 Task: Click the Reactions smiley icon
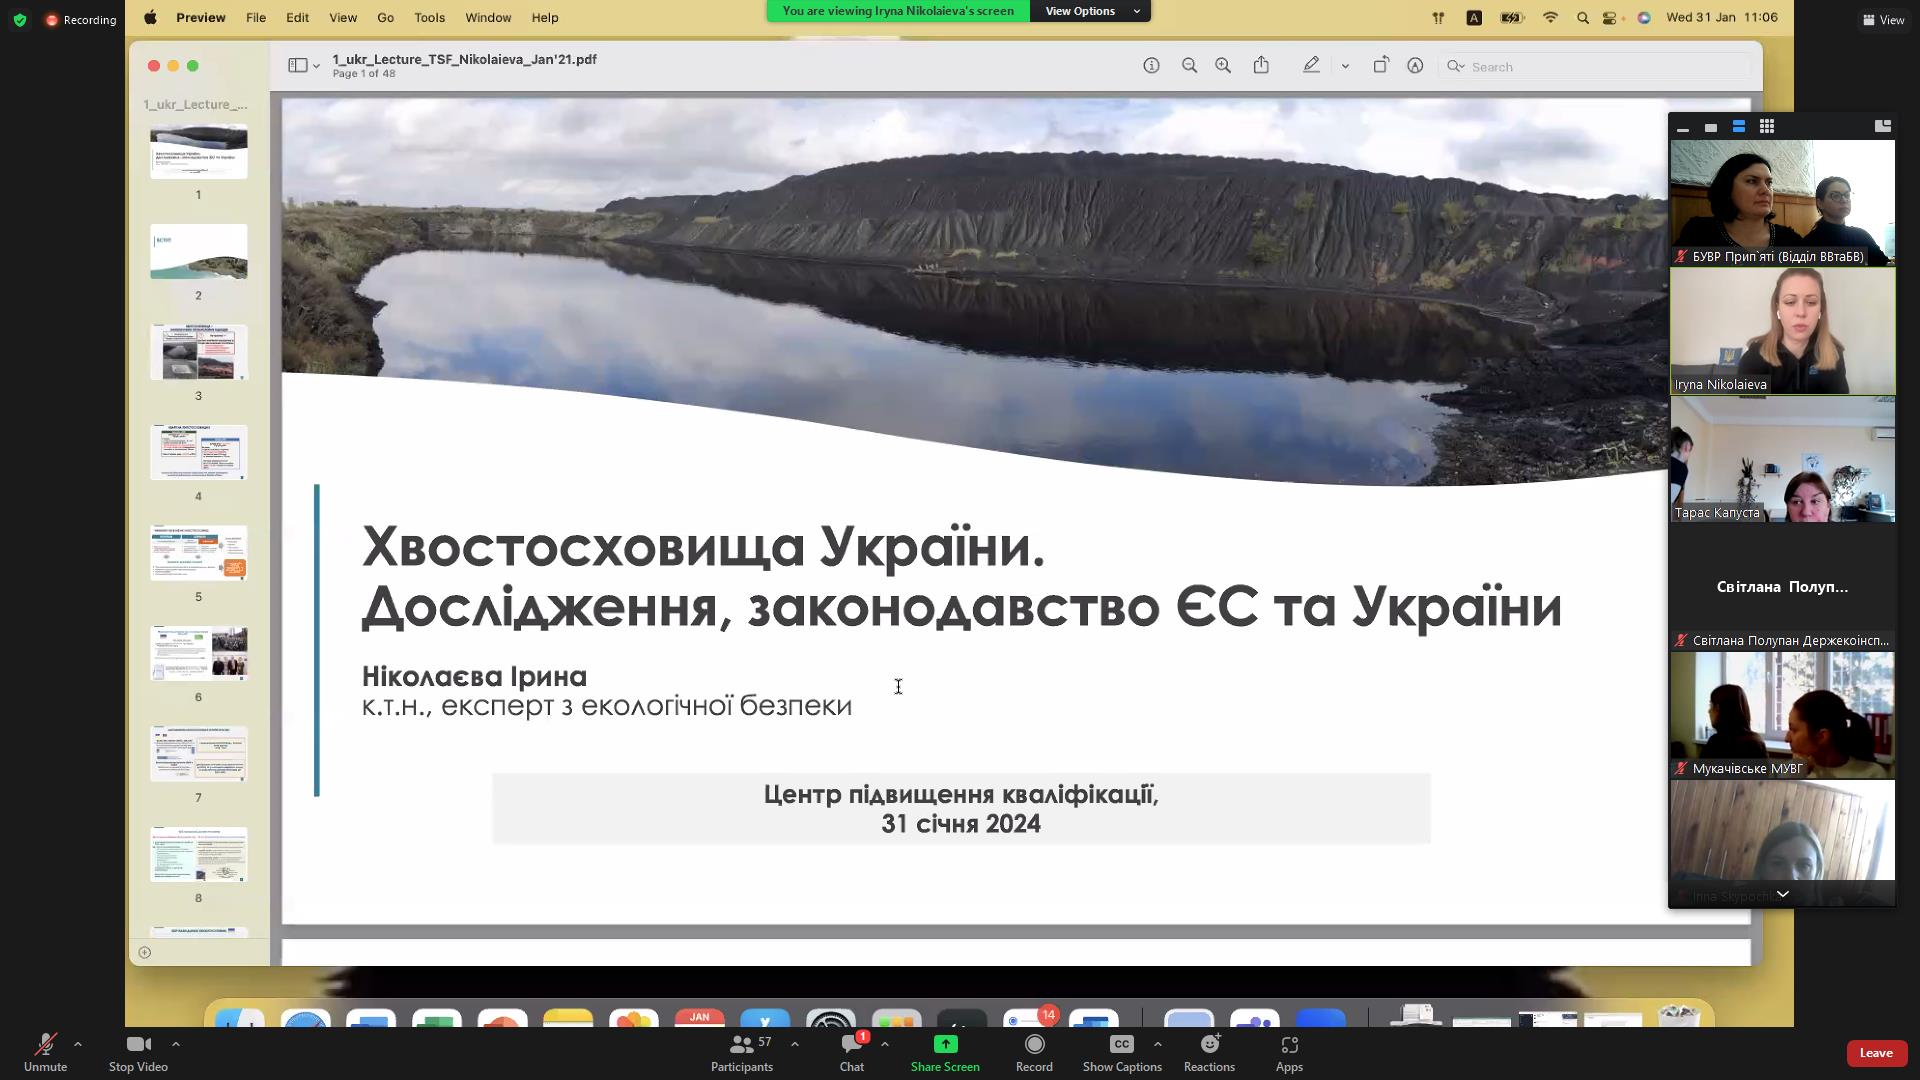pyautogui.click(x=1209, y=1044)
